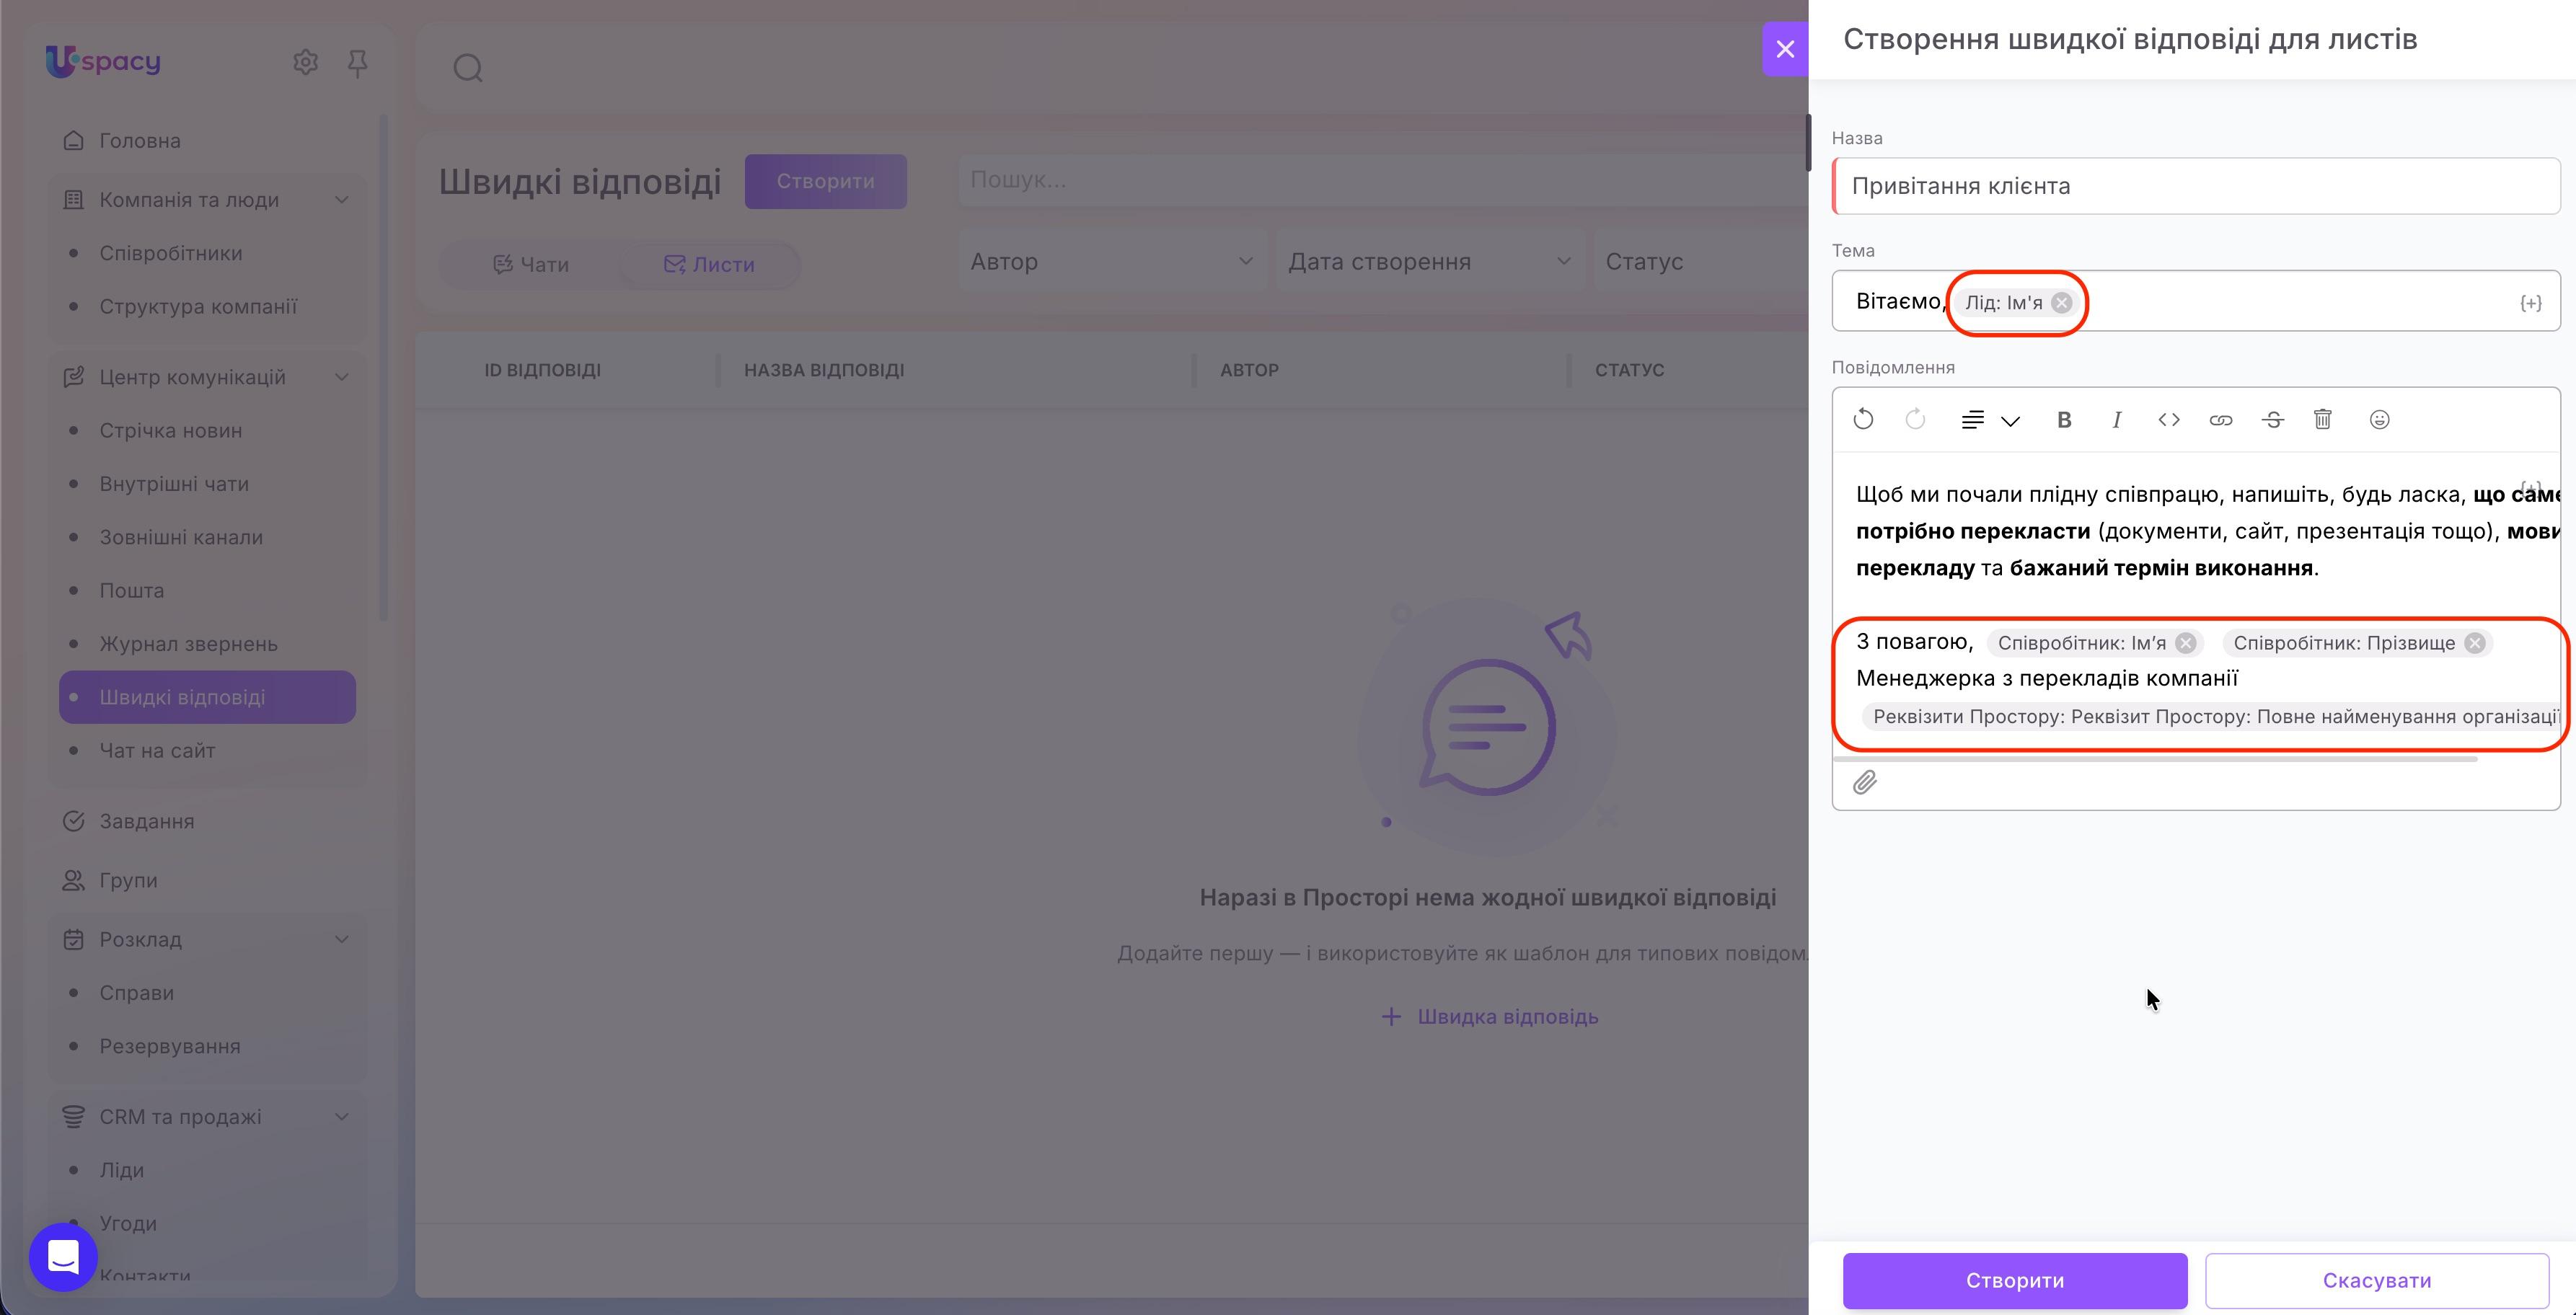Open 'Журнал звернень' menu item

188,643
